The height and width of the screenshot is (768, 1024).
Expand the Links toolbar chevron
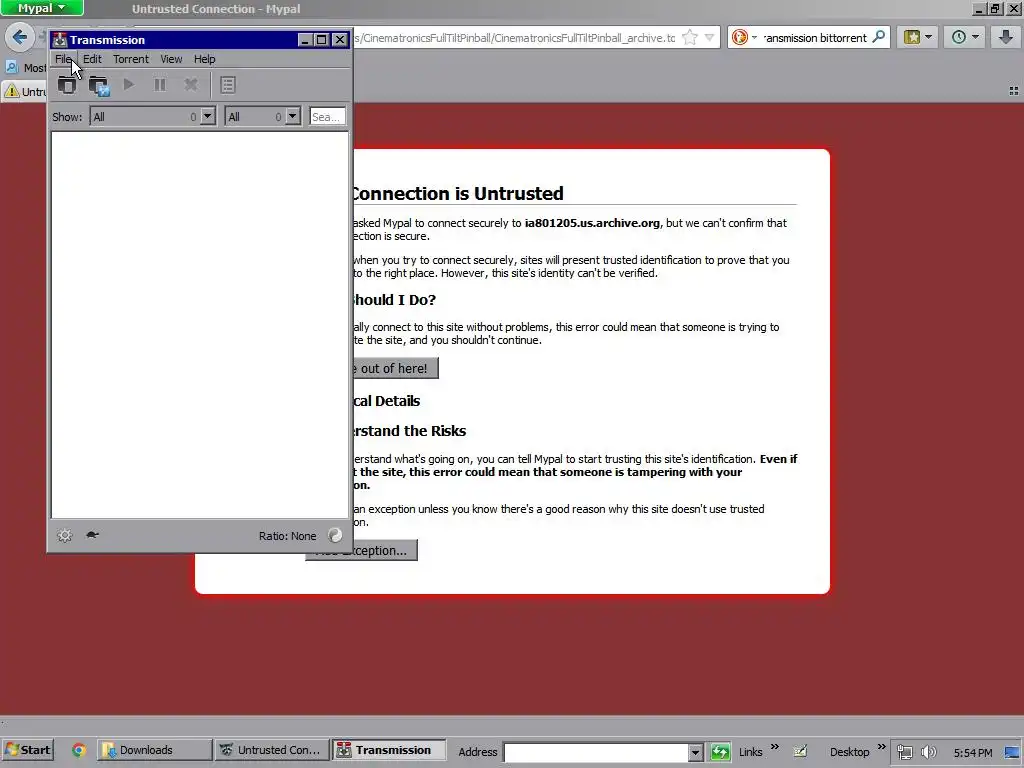(775, 746)
